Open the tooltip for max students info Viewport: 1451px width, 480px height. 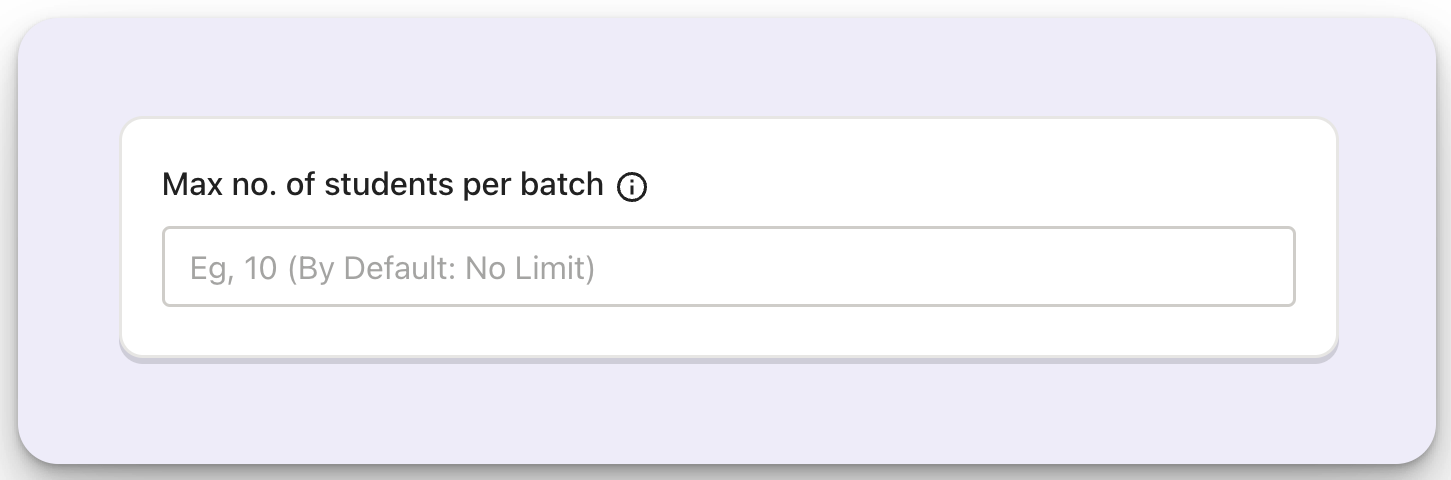pos(632,187)
